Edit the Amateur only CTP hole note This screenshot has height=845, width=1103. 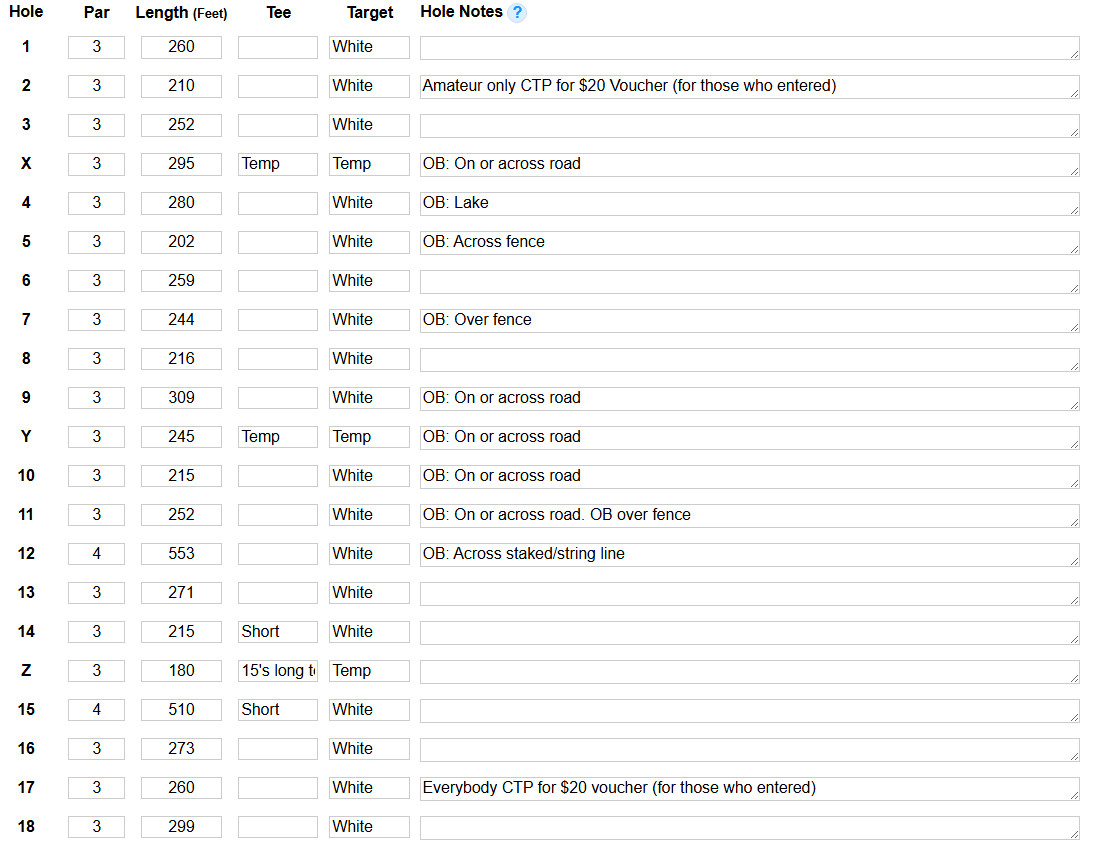[750, 87]
